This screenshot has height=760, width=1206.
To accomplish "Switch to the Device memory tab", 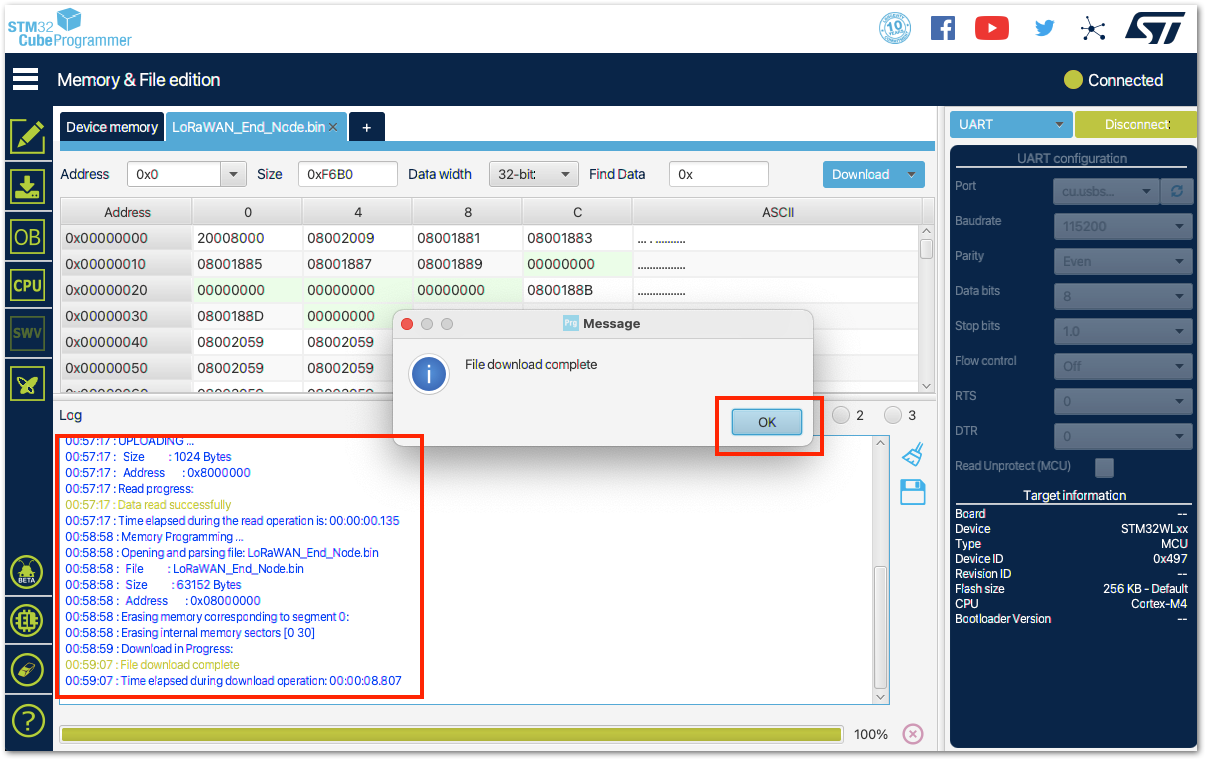I will pyautogui.click(x=112, y=127).
